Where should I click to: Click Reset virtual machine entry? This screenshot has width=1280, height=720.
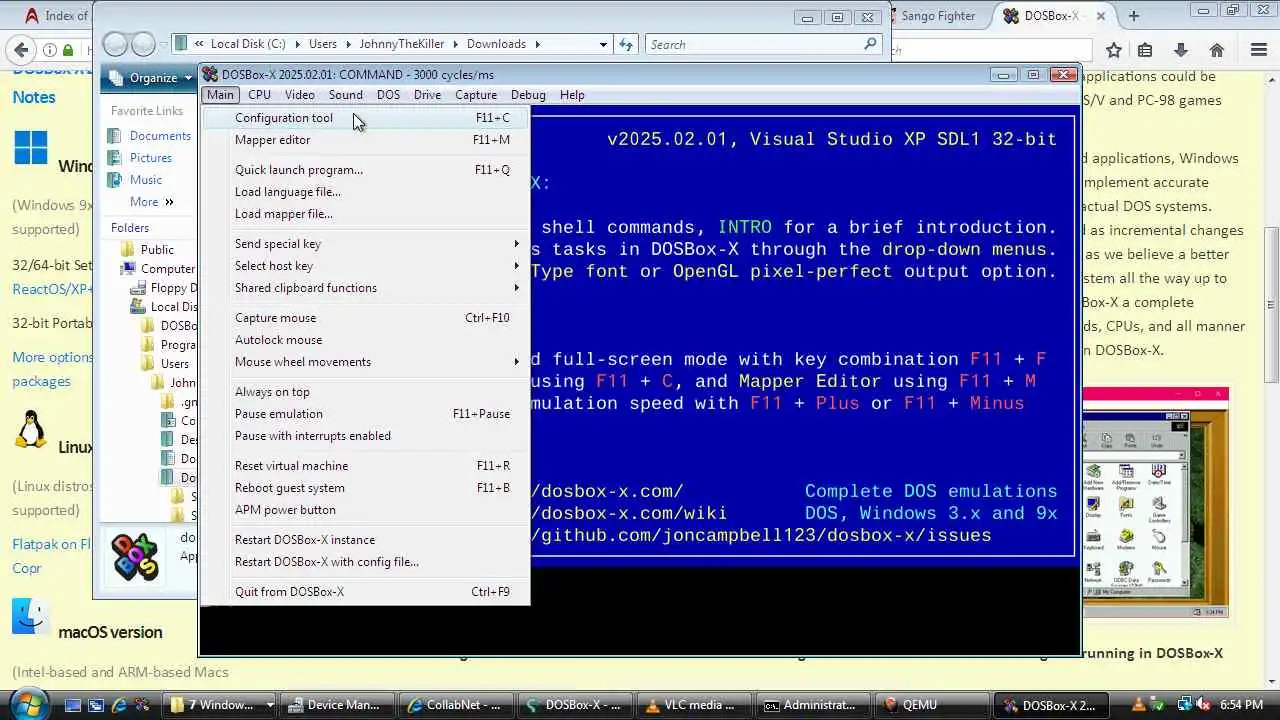point(366,466)
